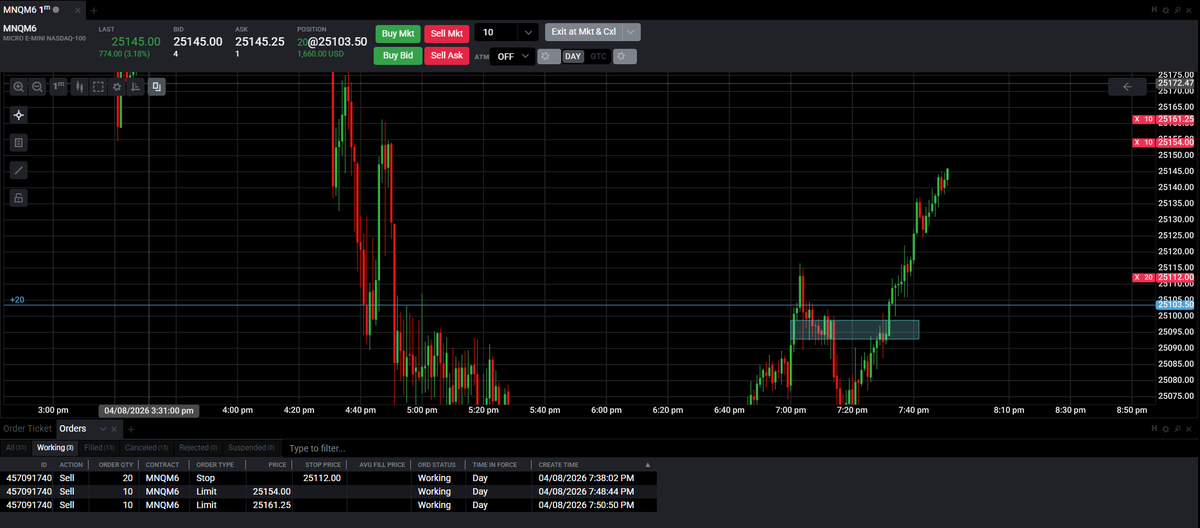
Task: Select the trend line drawing tool
Action: 19,170
